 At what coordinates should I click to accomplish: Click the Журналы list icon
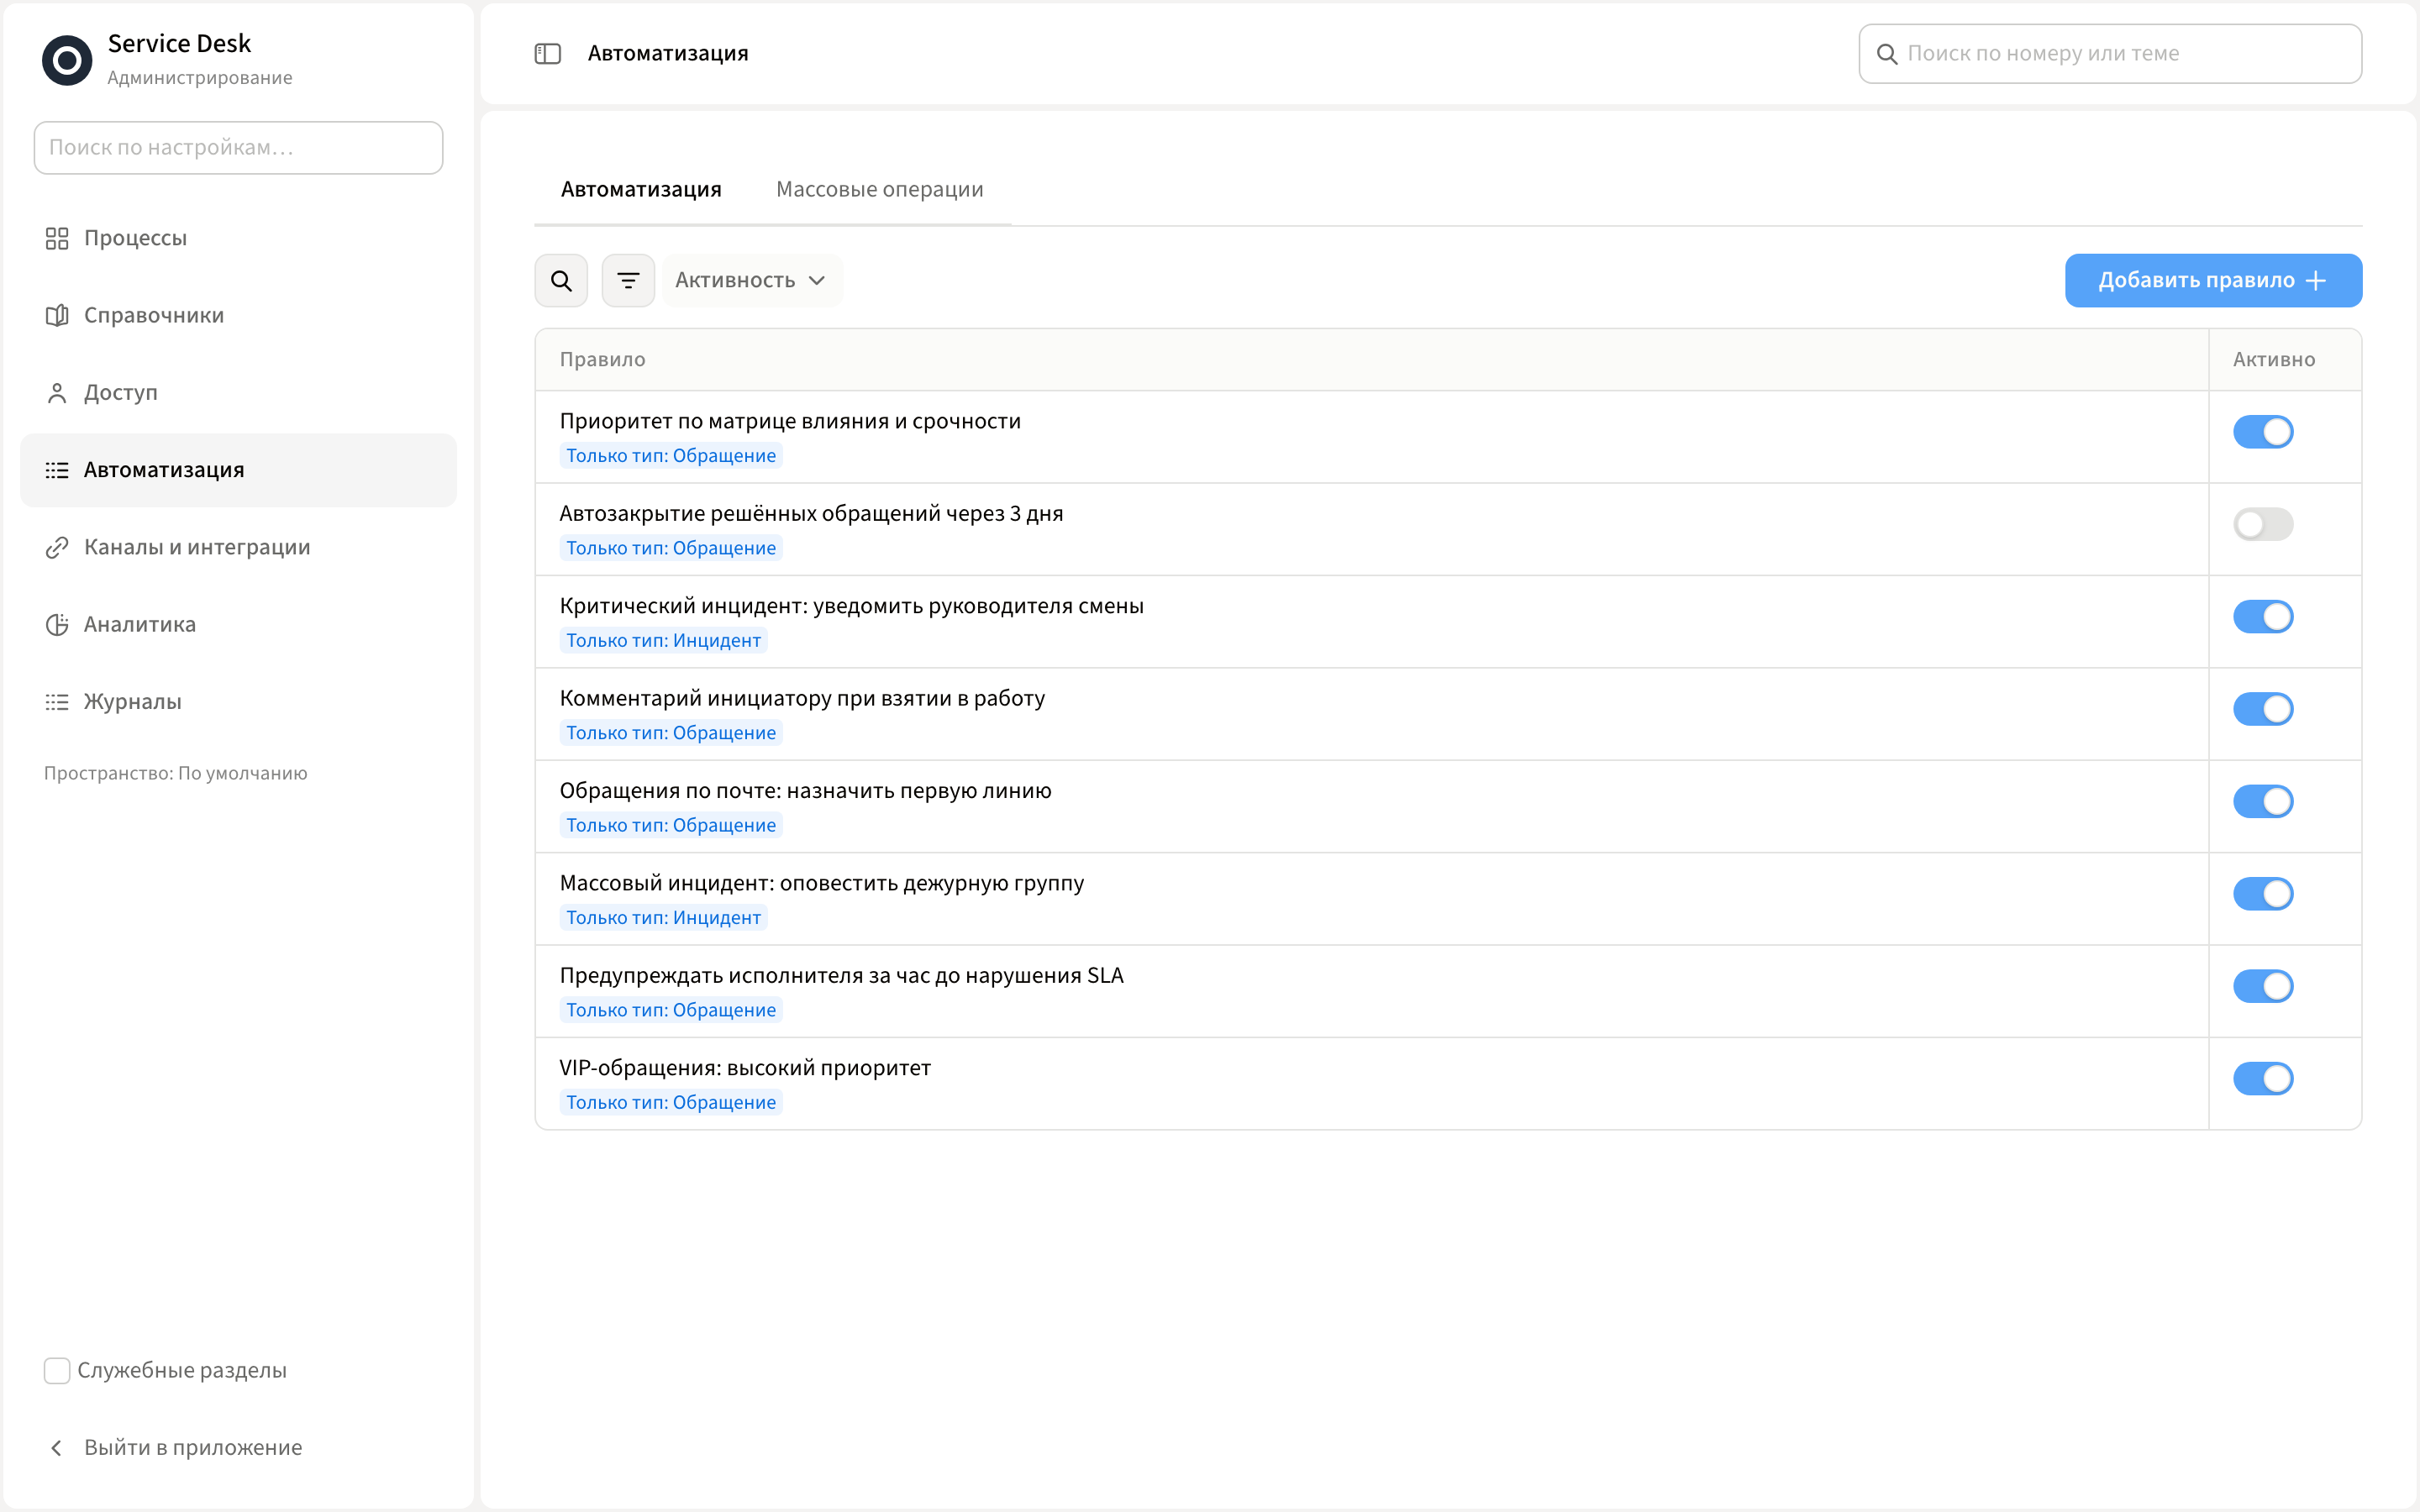coord(57,701)
